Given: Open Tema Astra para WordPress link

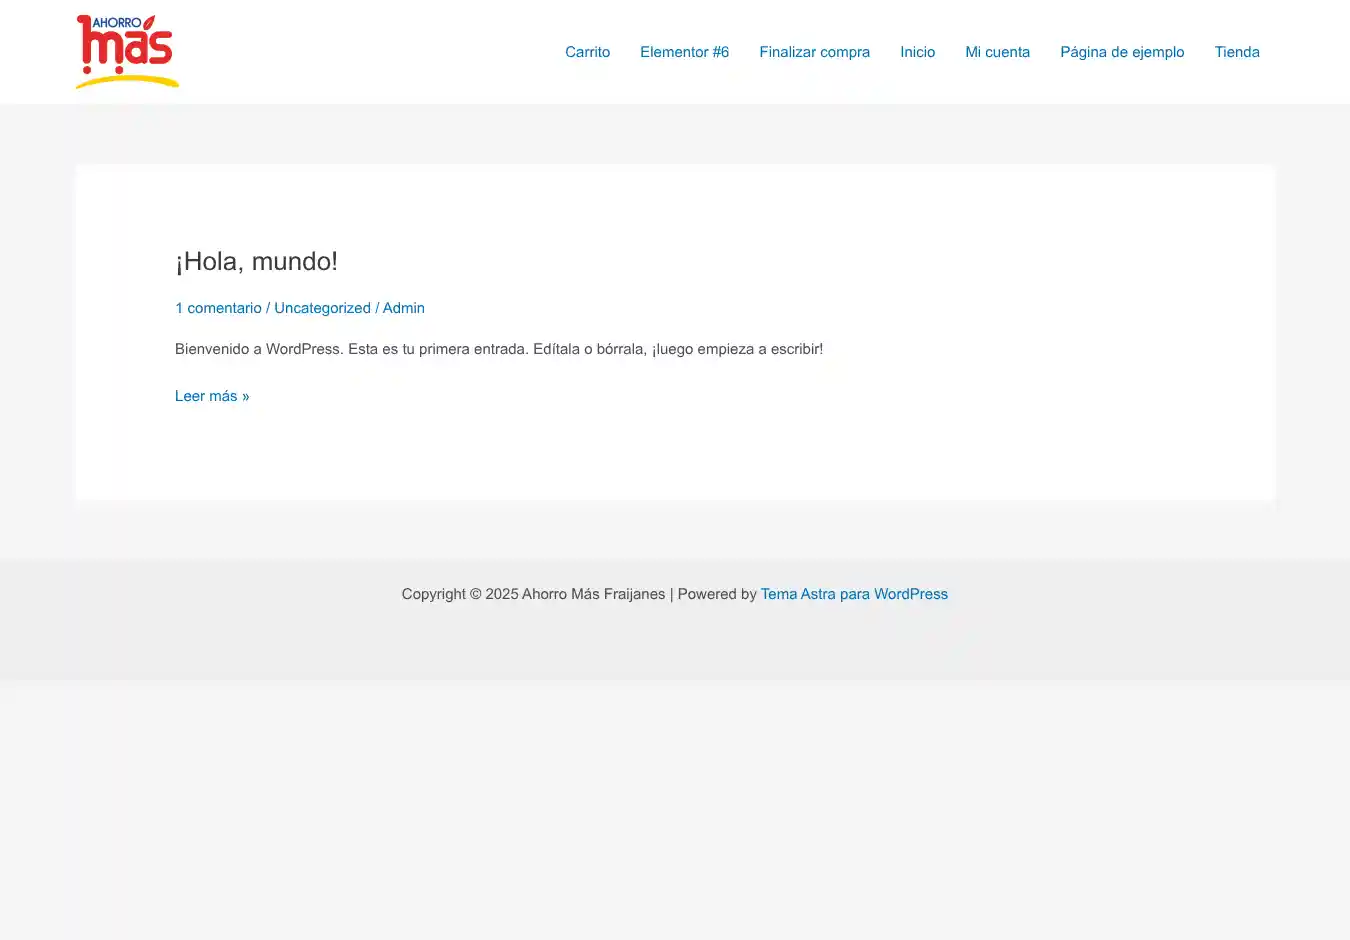Looking at the screenshot, I should pyautogui.click(x=854, y=594).
